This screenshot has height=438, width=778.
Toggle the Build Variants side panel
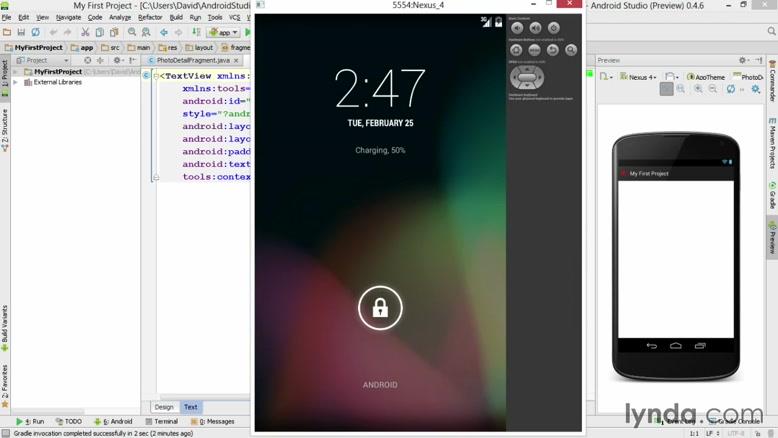point(5,328)
